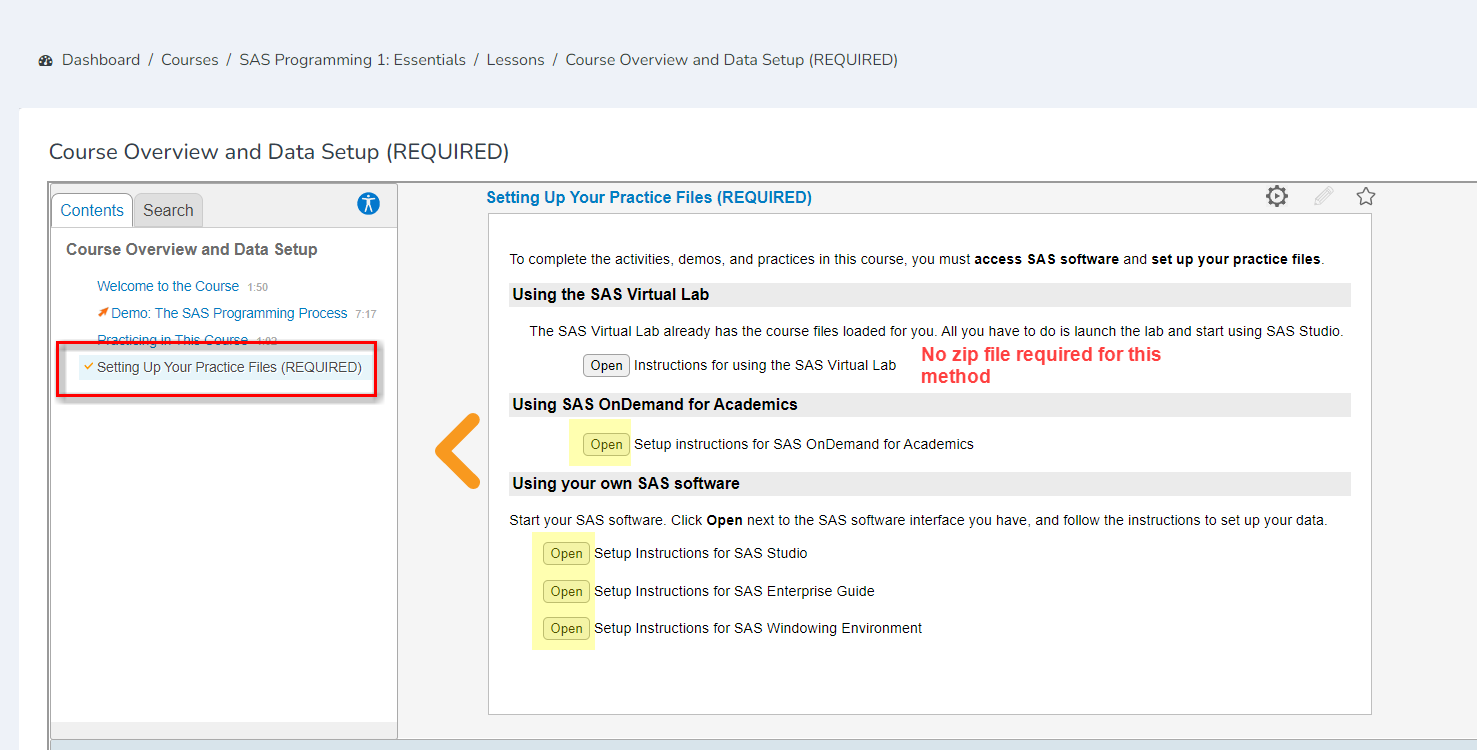Open instructions for using the SAS Virtual Lab

coord(606,365)
